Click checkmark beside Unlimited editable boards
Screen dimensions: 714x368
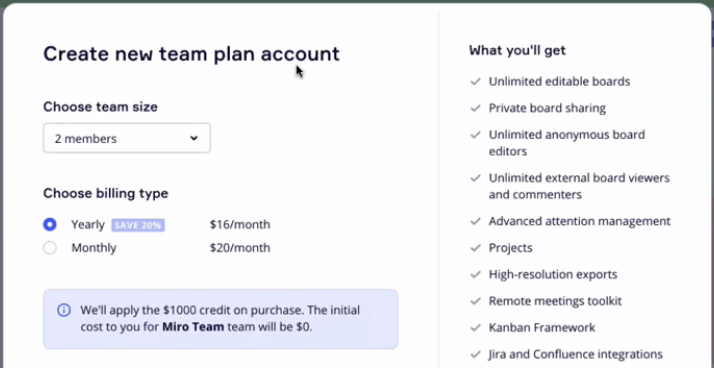click(x=475, y=82)
